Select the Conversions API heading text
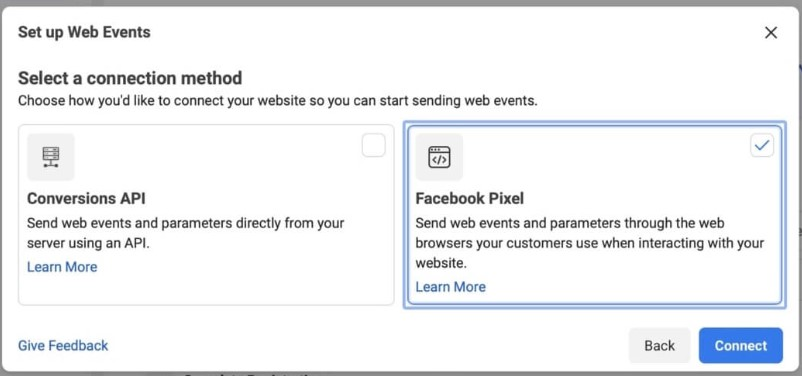 pyautogui.click(x=86, y=198)
